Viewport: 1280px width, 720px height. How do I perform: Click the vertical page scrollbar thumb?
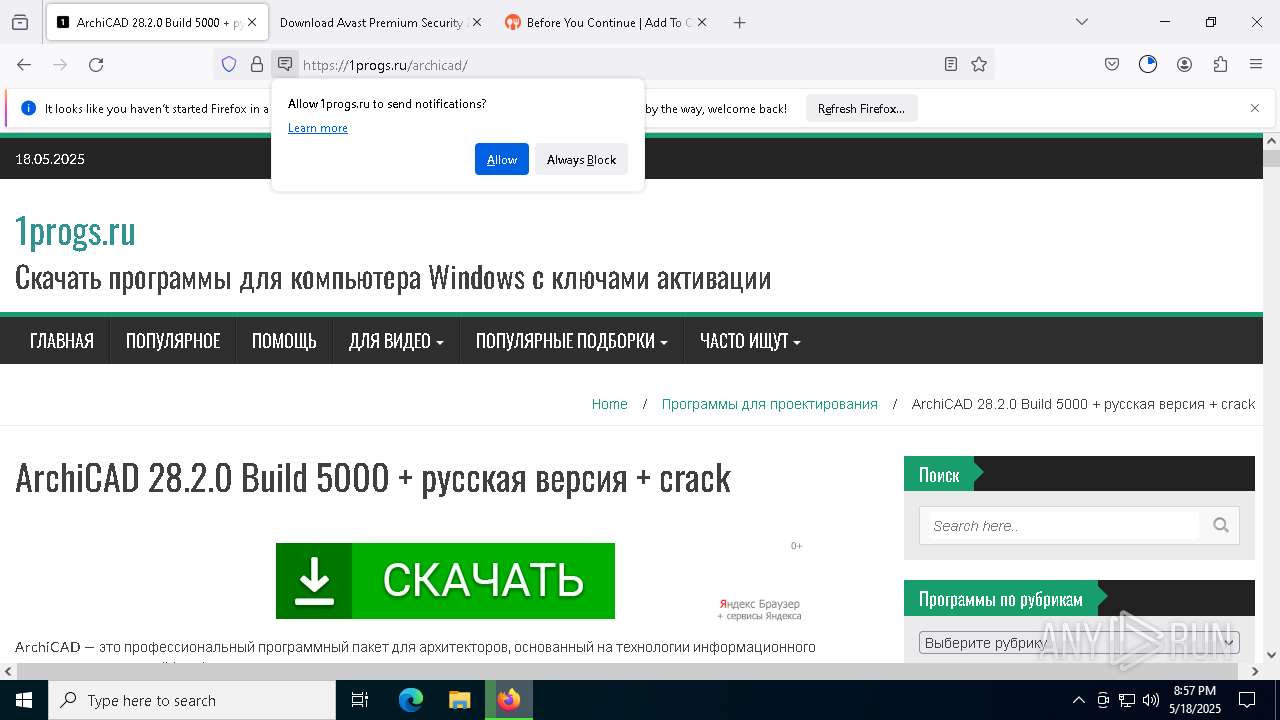(1271, 158)
